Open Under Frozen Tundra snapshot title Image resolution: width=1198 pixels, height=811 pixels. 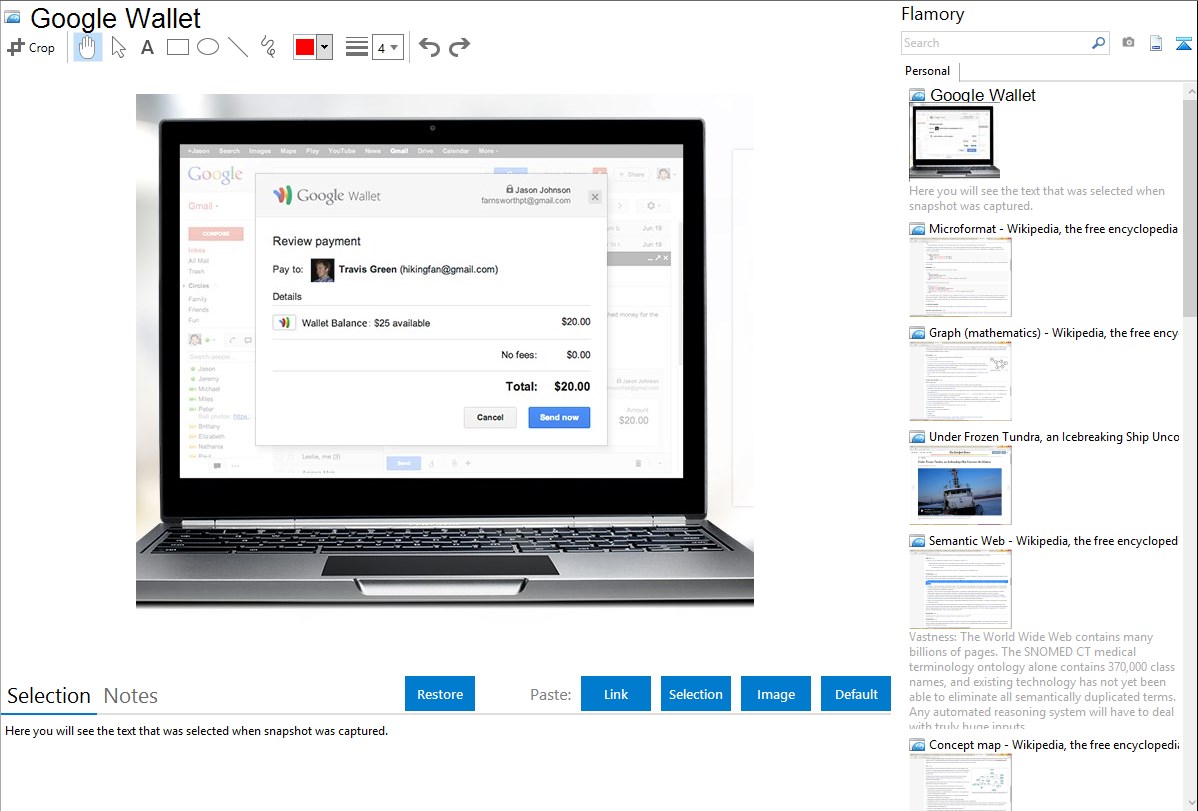click(1054, 436)
